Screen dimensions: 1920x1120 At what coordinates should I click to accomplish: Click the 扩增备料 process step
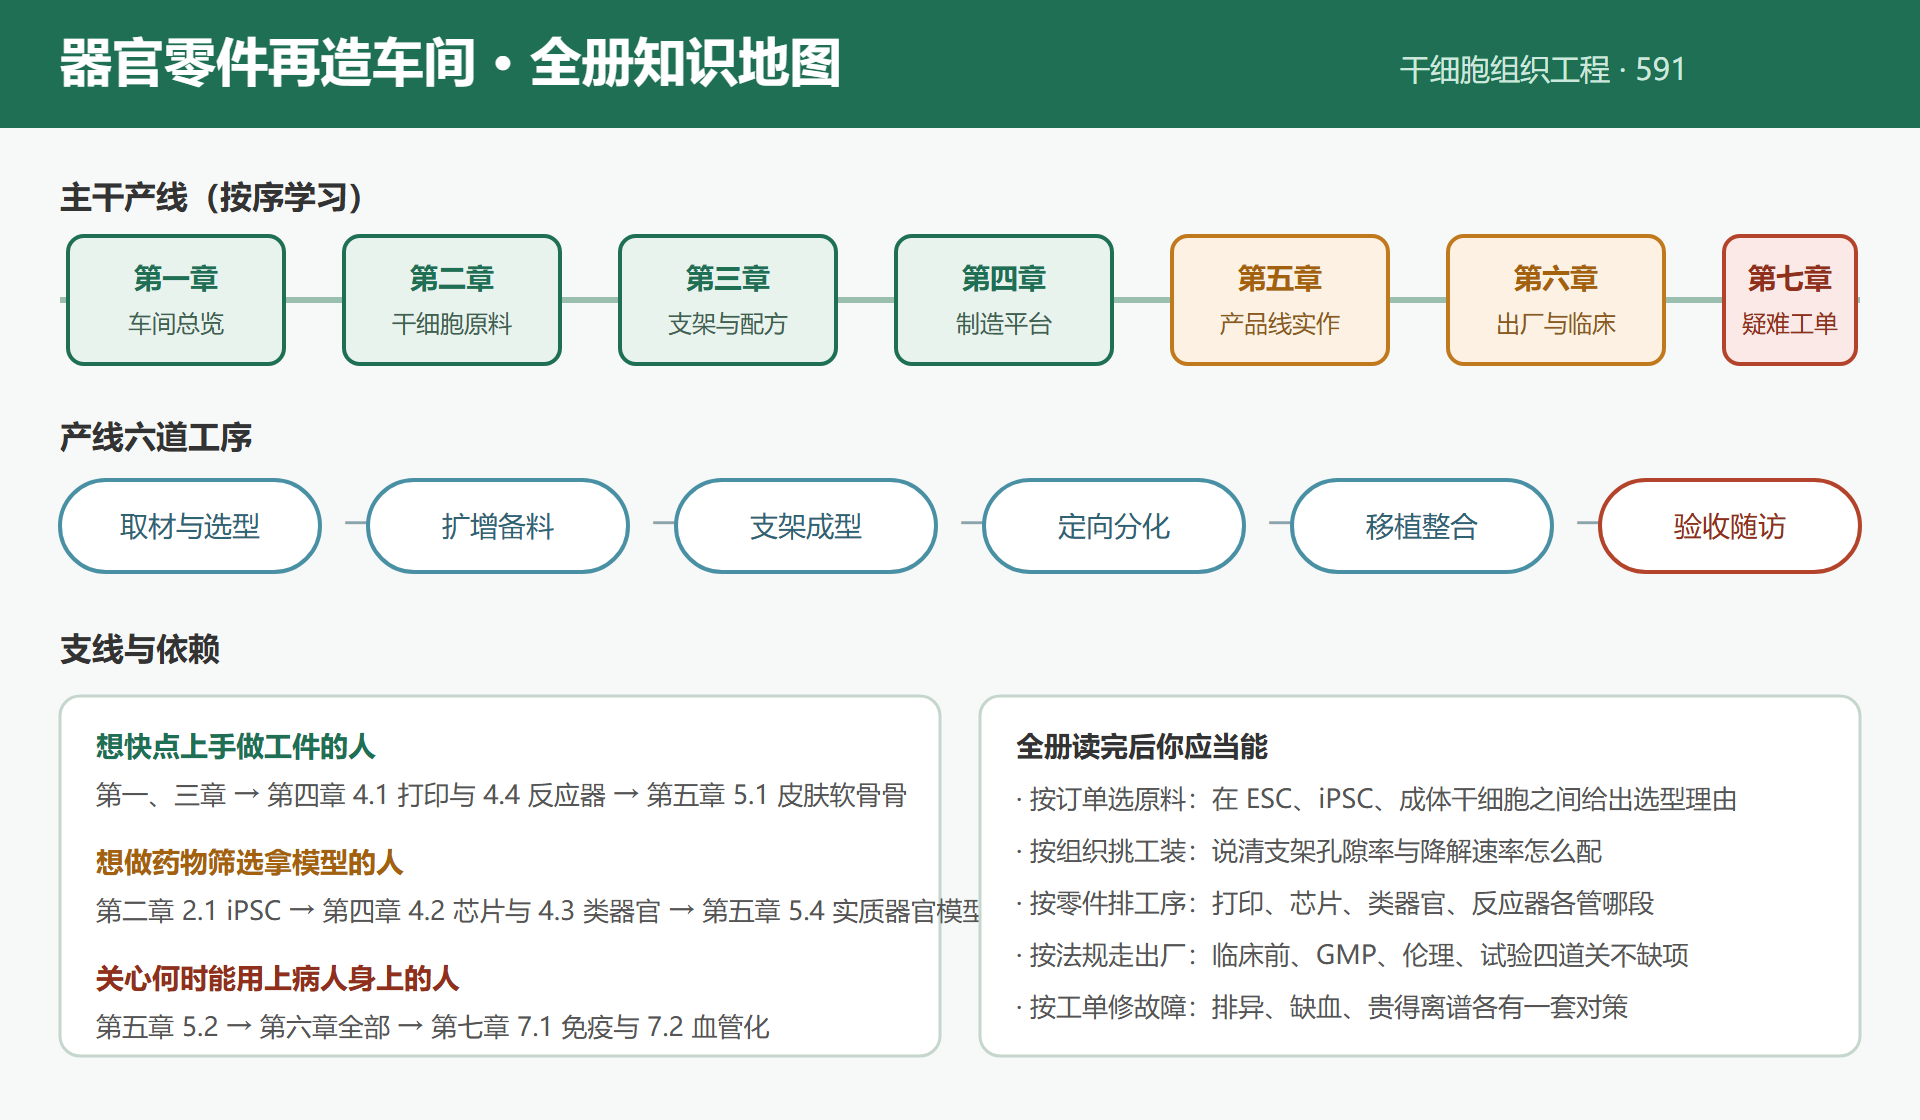point(498,526)
